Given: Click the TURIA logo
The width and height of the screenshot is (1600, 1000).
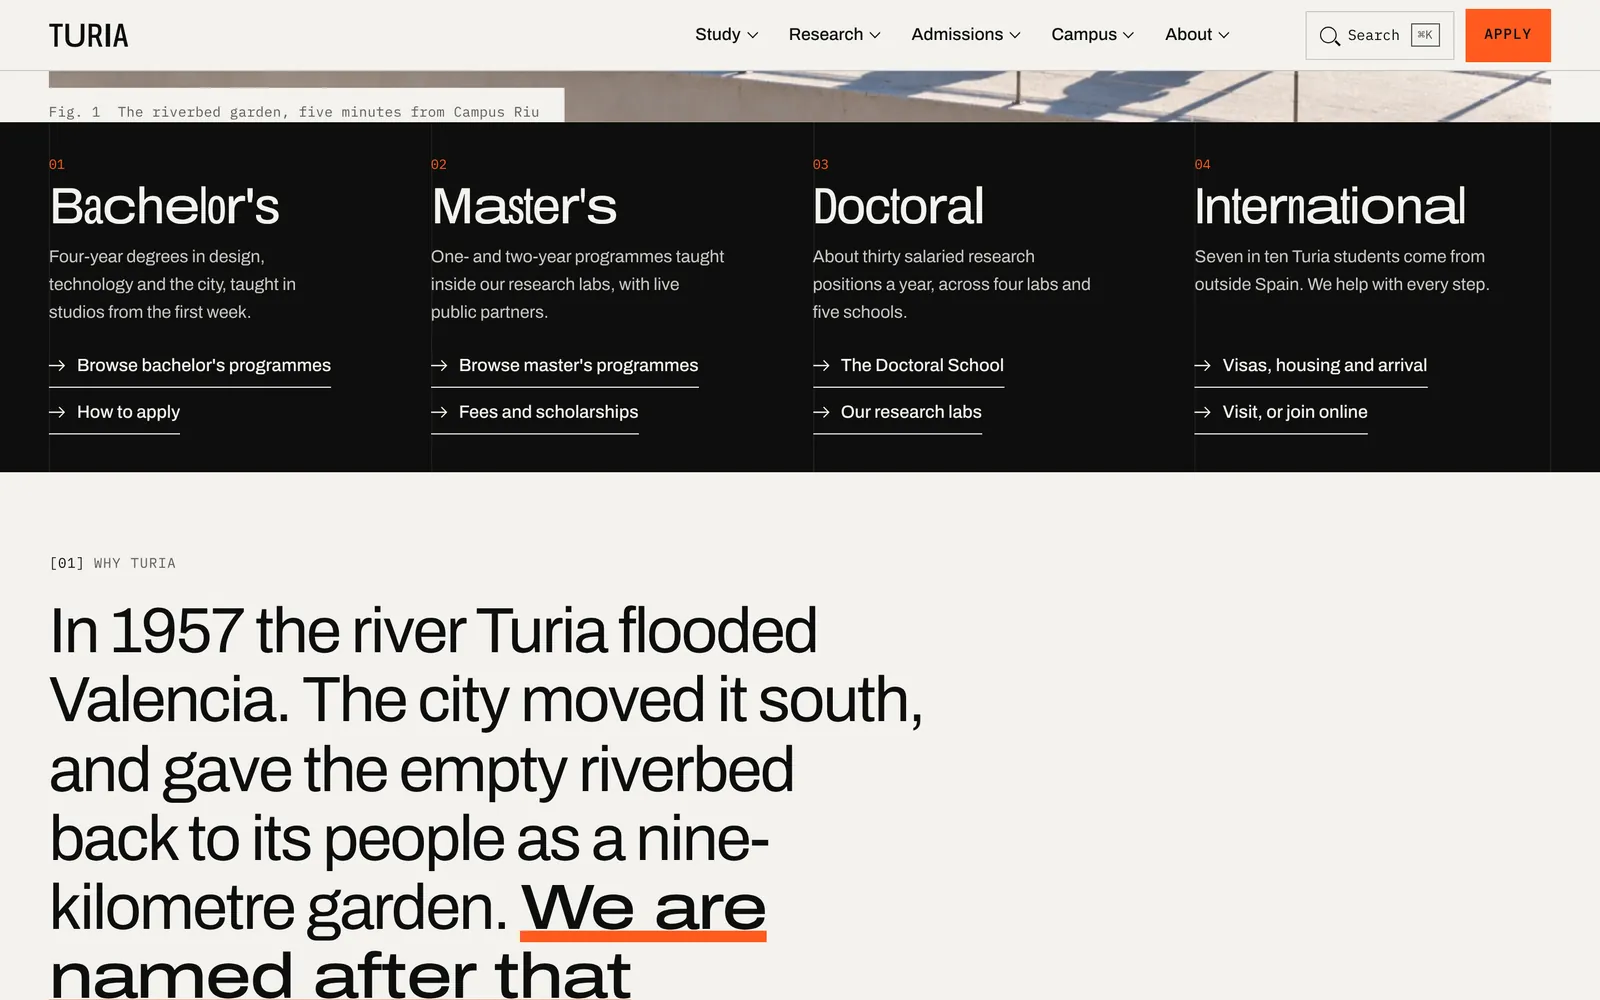Looking at the screenshot, I should [x=89, y=35].
